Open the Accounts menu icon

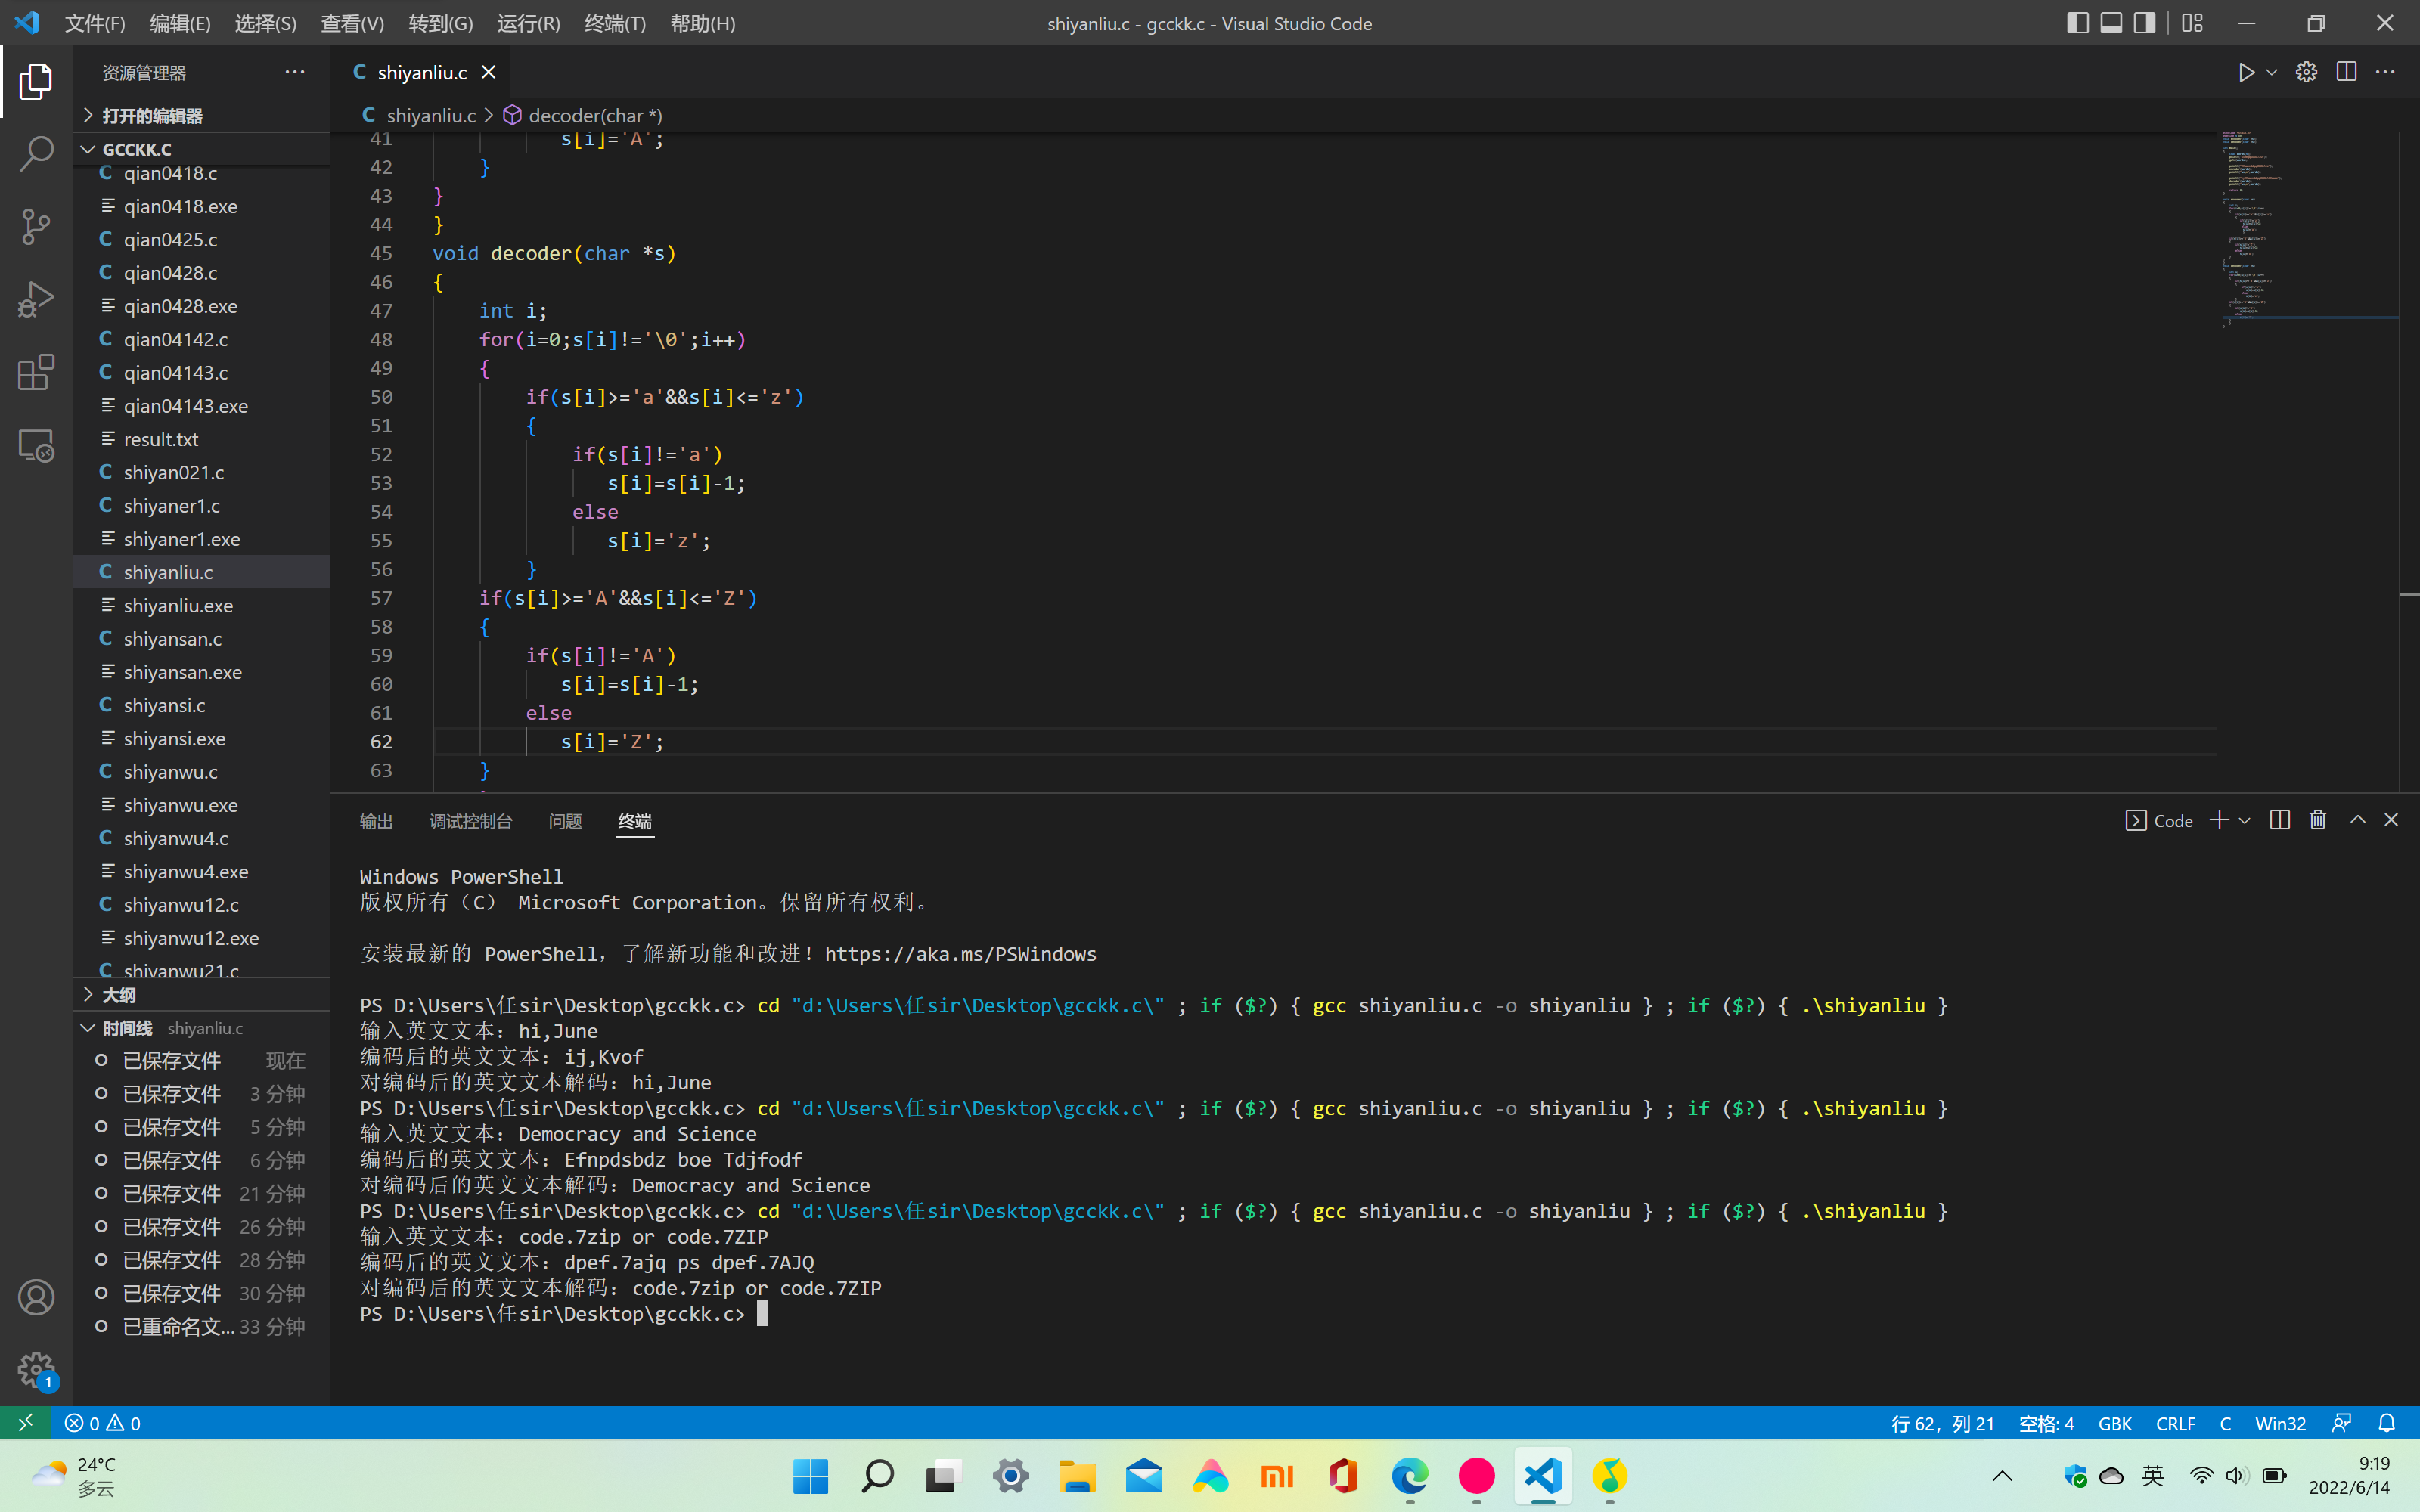(36, 1297)
